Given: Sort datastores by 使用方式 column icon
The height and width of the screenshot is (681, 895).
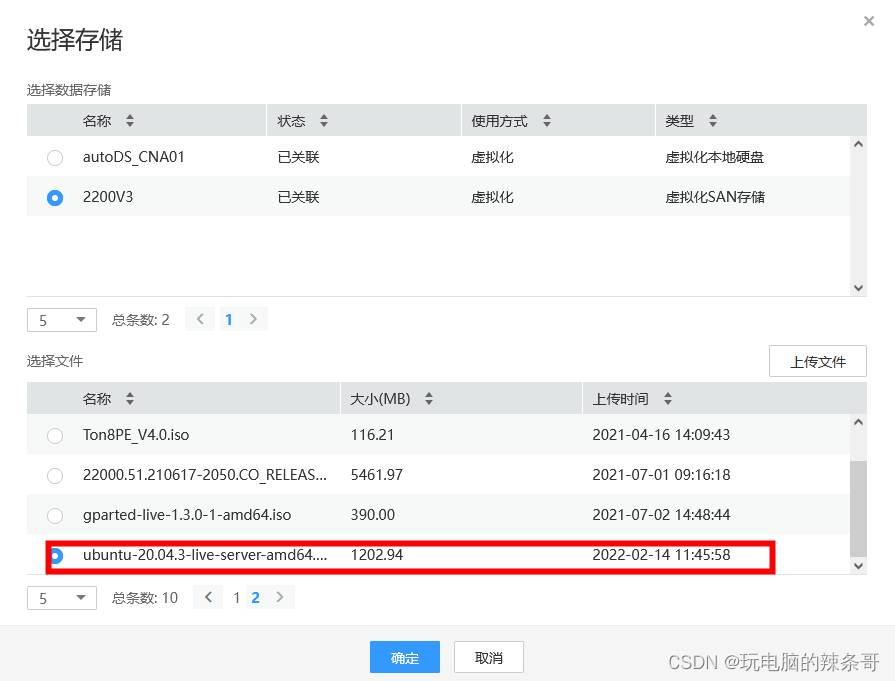Looking at the screenshot, I should (x=546, y=121).
